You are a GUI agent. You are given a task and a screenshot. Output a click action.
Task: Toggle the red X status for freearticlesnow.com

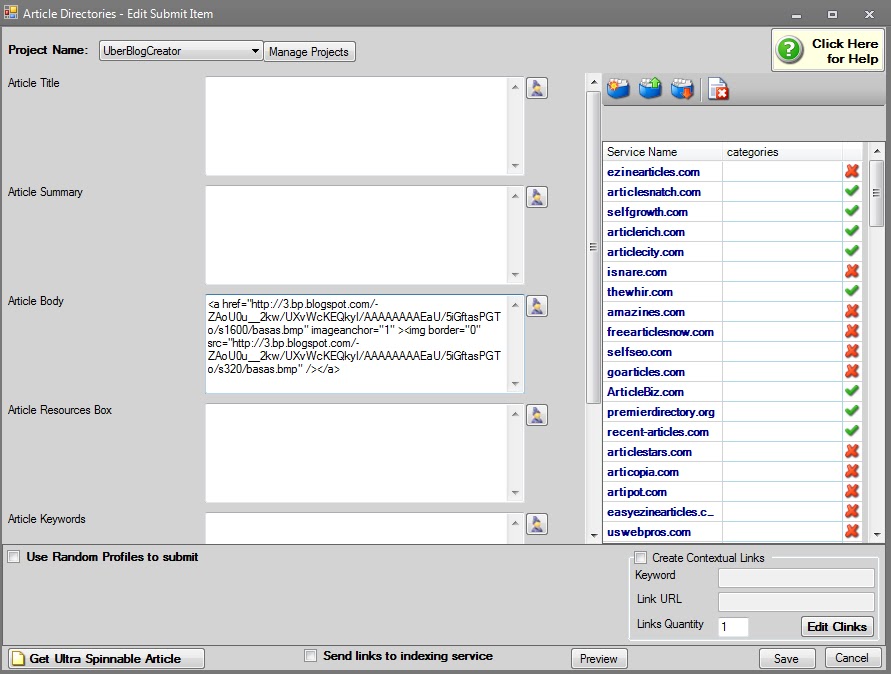852,331
